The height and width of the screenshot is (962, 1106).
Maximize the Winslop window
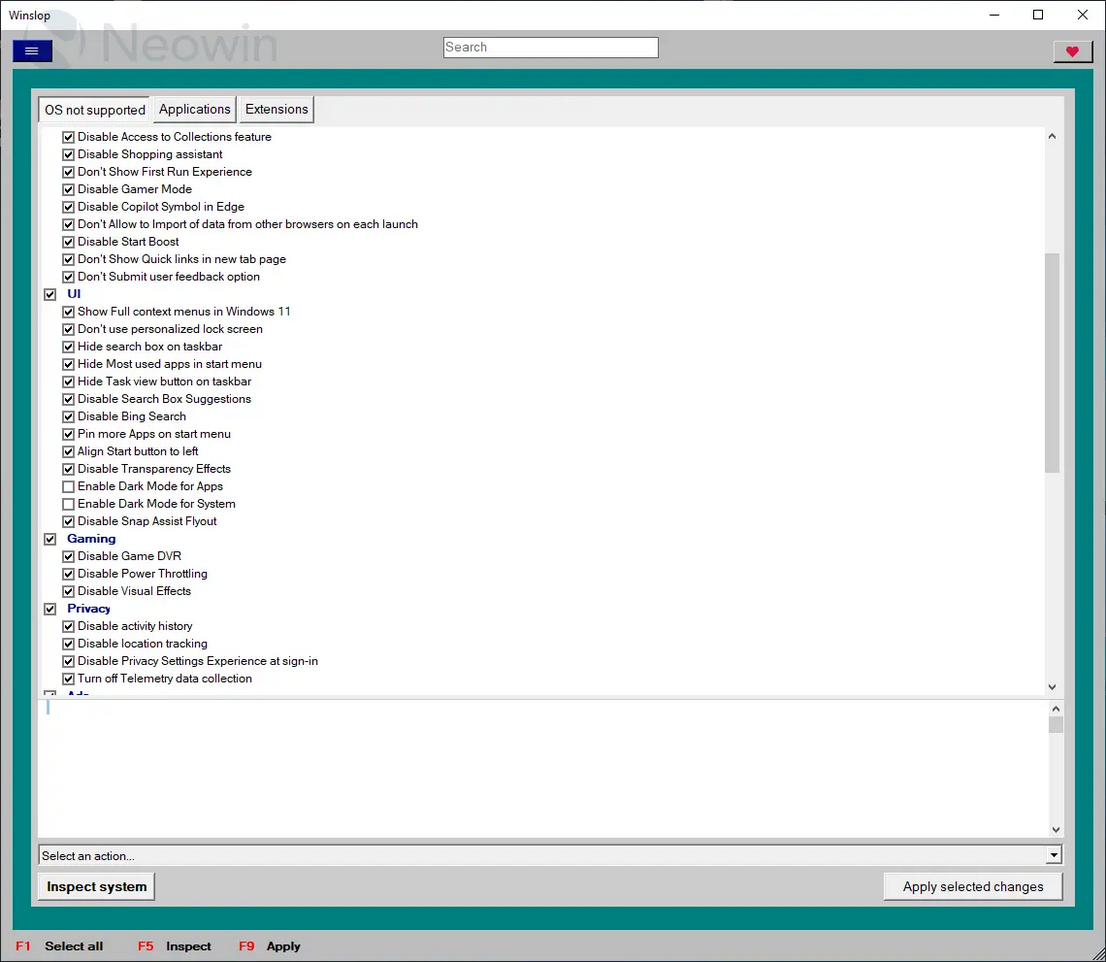pos(1038,15)
